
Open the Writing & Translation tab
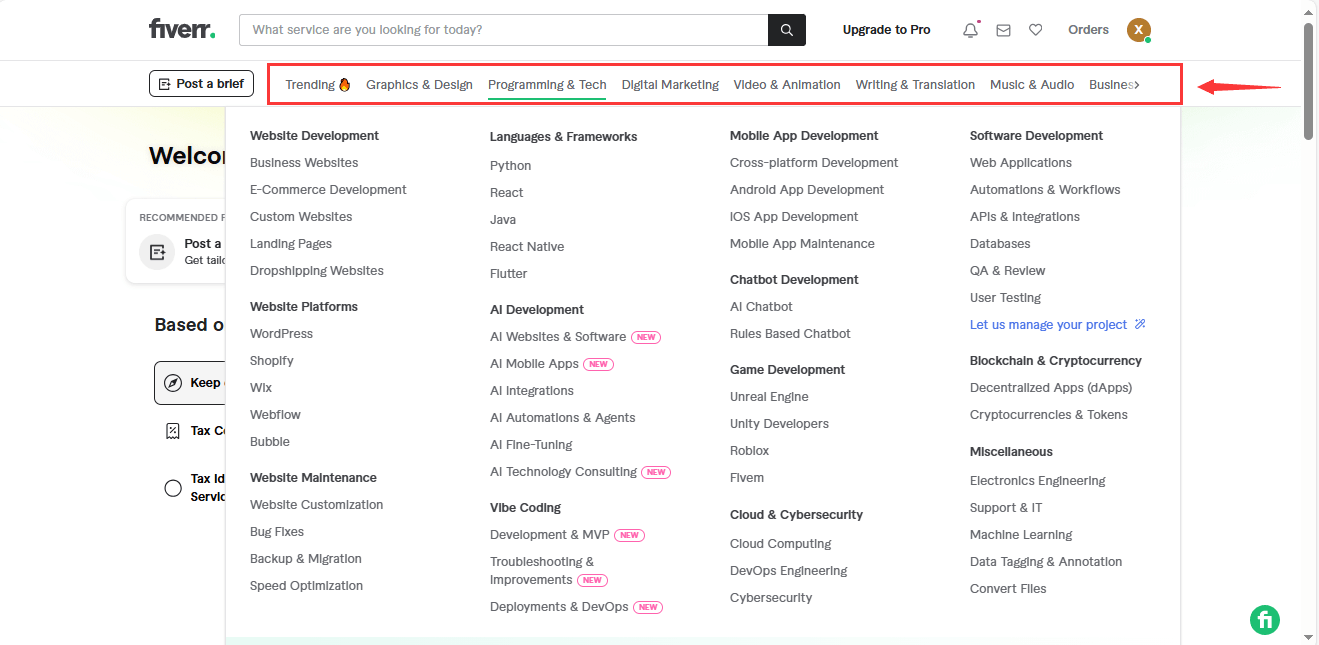[x=915, y=85]
